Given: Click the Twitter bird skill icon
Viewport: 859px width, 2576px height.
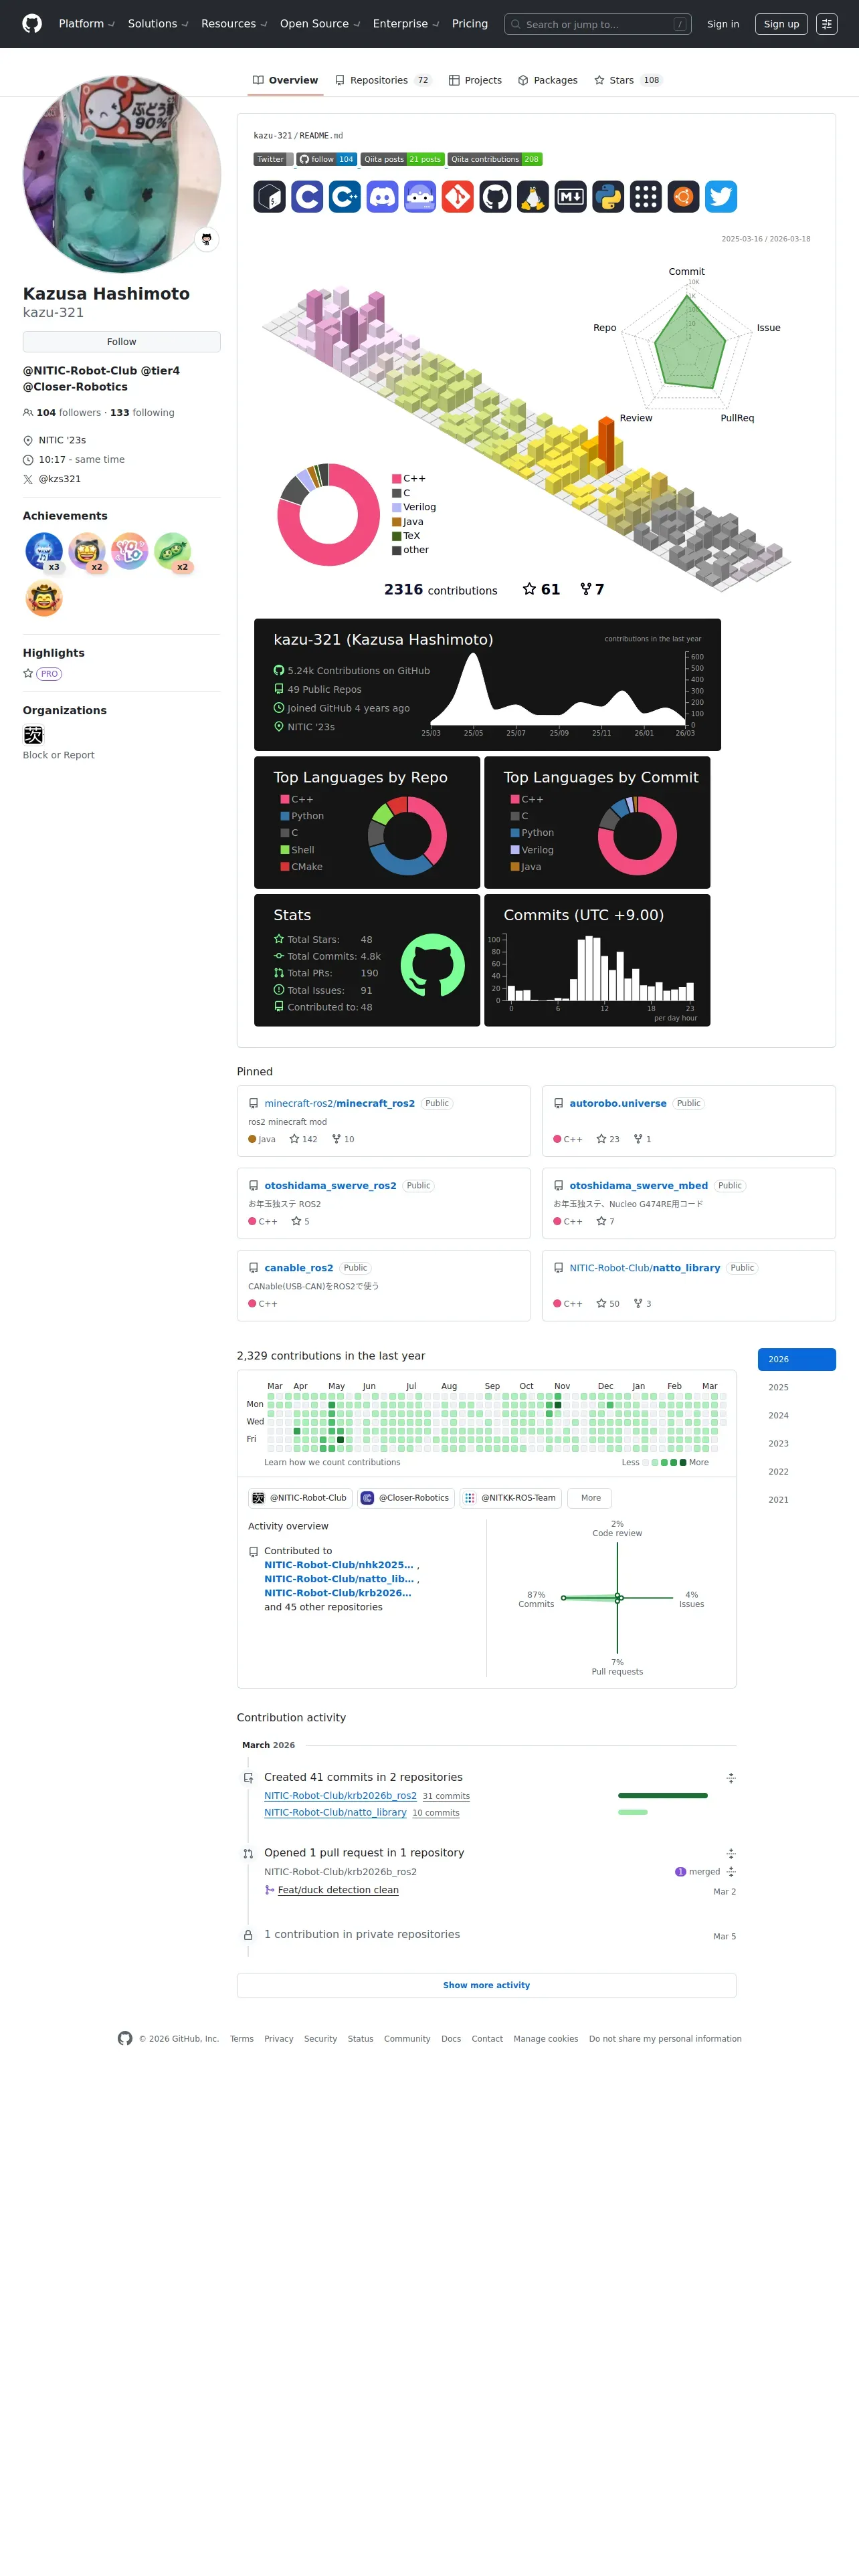Looking at the screenshot, I should point(721,197).
